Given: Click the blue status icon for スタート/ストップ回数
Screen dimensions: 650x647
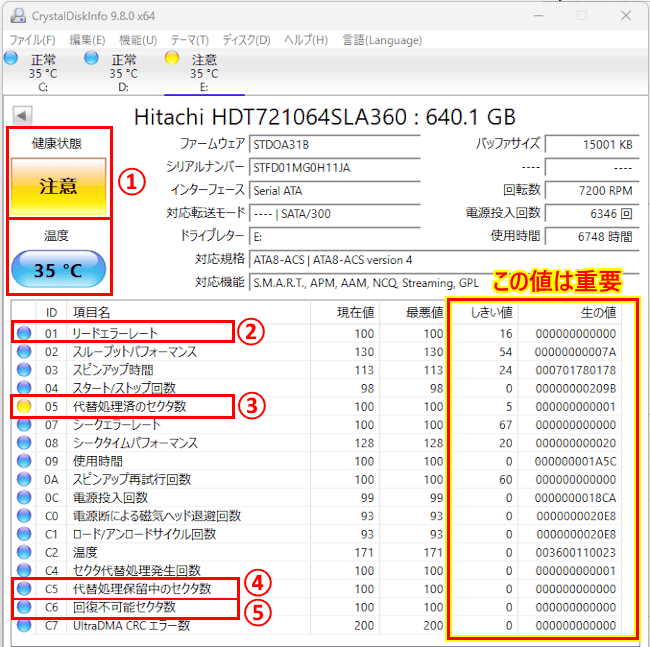Looking at the screenshot, I should coord(24,388).
